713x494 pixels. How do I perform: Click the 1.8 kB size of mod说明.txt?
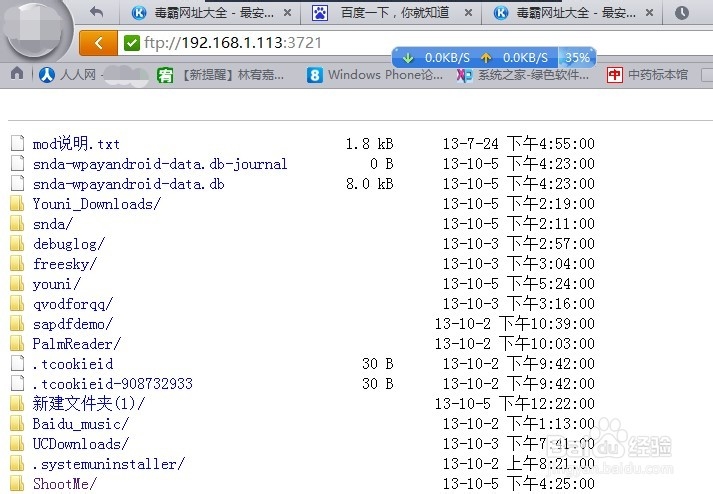pos(369,144)
